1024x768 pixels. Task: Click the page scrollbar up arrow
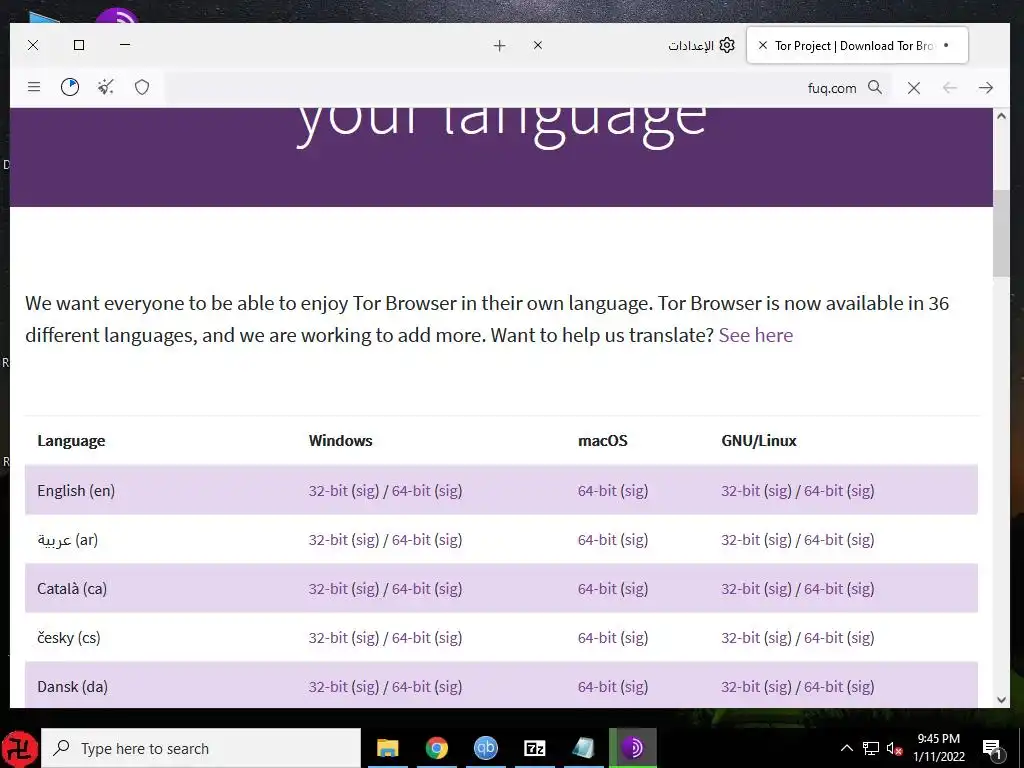click(1001, 116)
